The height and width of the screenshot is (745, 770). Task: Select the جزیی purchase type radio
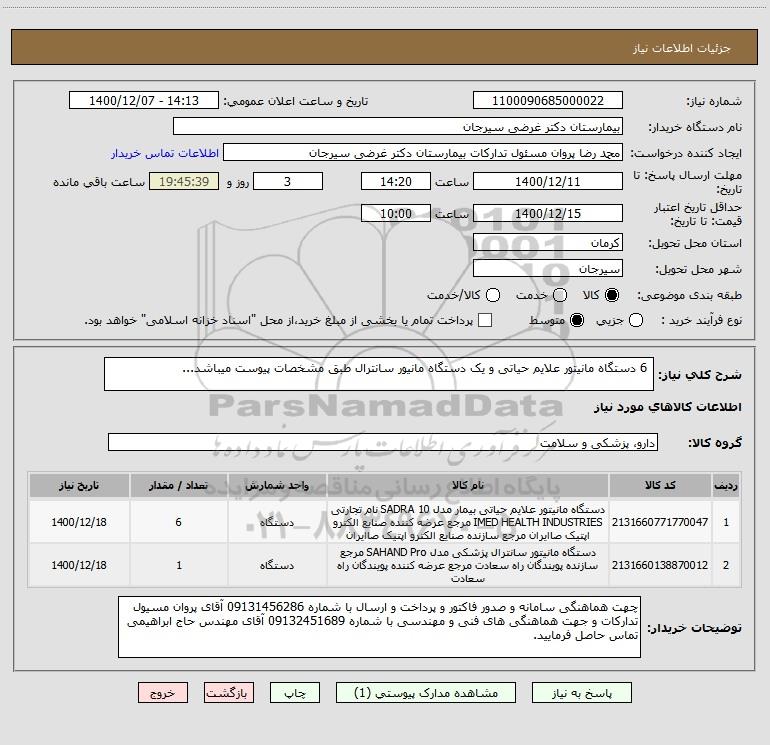click(635, 320)
